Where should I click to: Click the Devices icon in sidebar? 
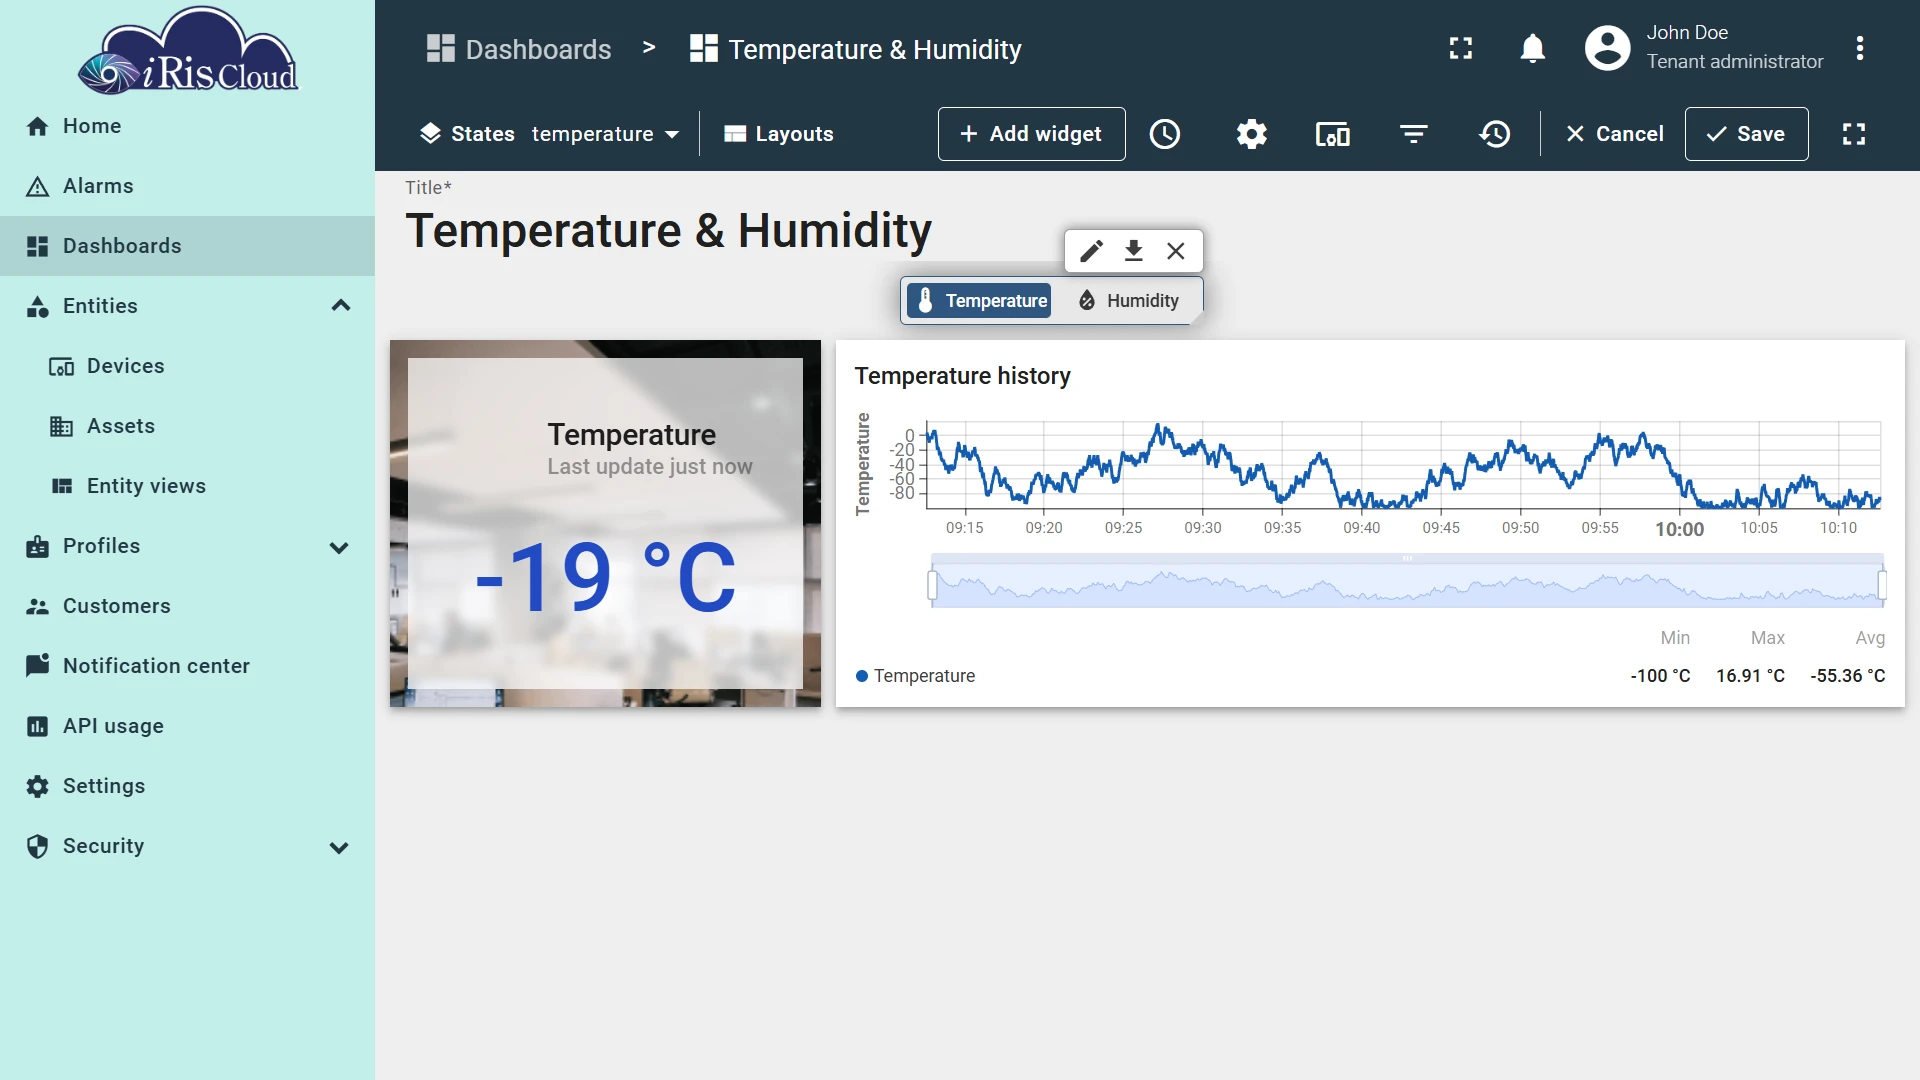pos(61,367)
